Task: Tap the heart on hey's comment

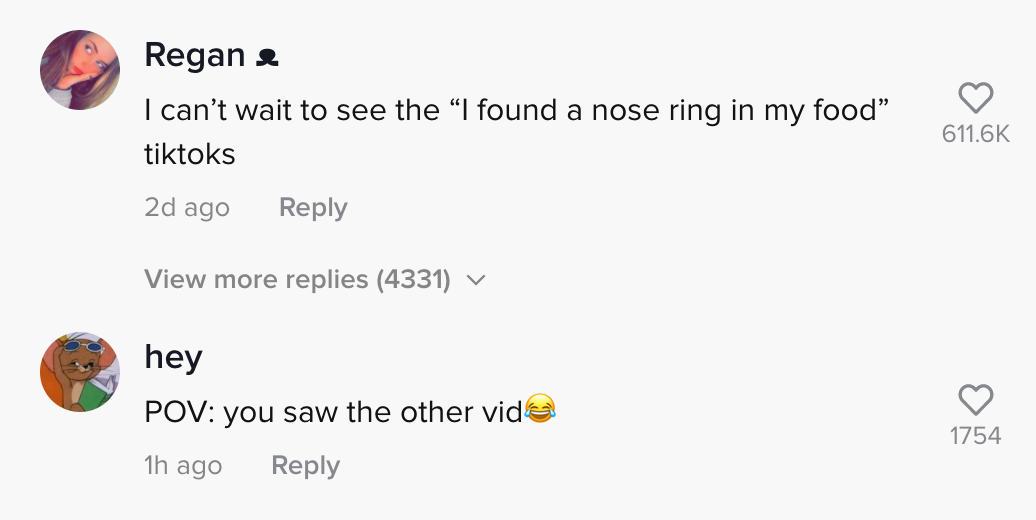Action: (975, 400)
